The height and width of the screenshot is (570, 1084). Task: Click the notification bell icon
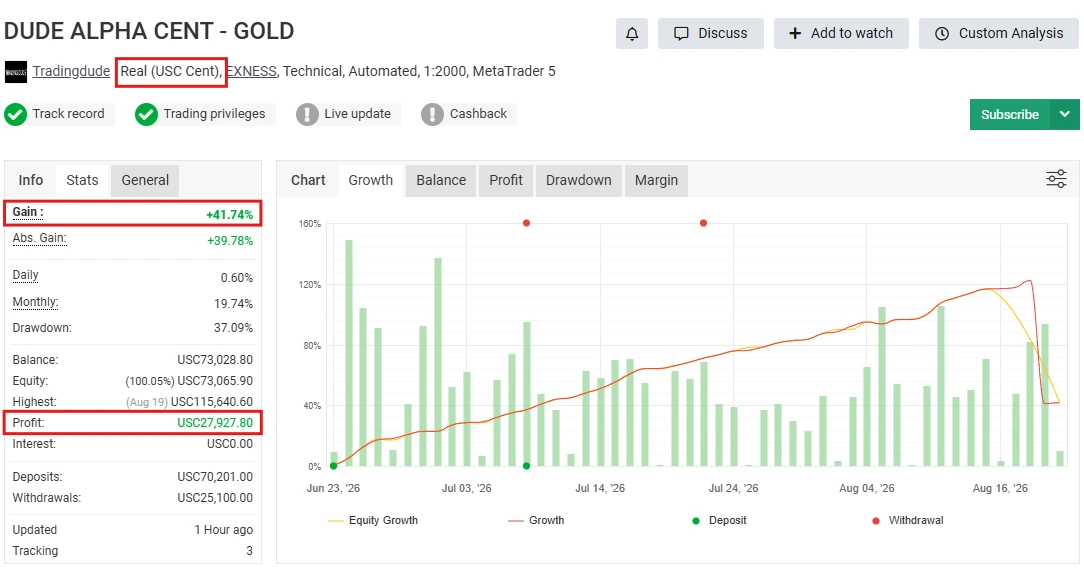(632, 33)
